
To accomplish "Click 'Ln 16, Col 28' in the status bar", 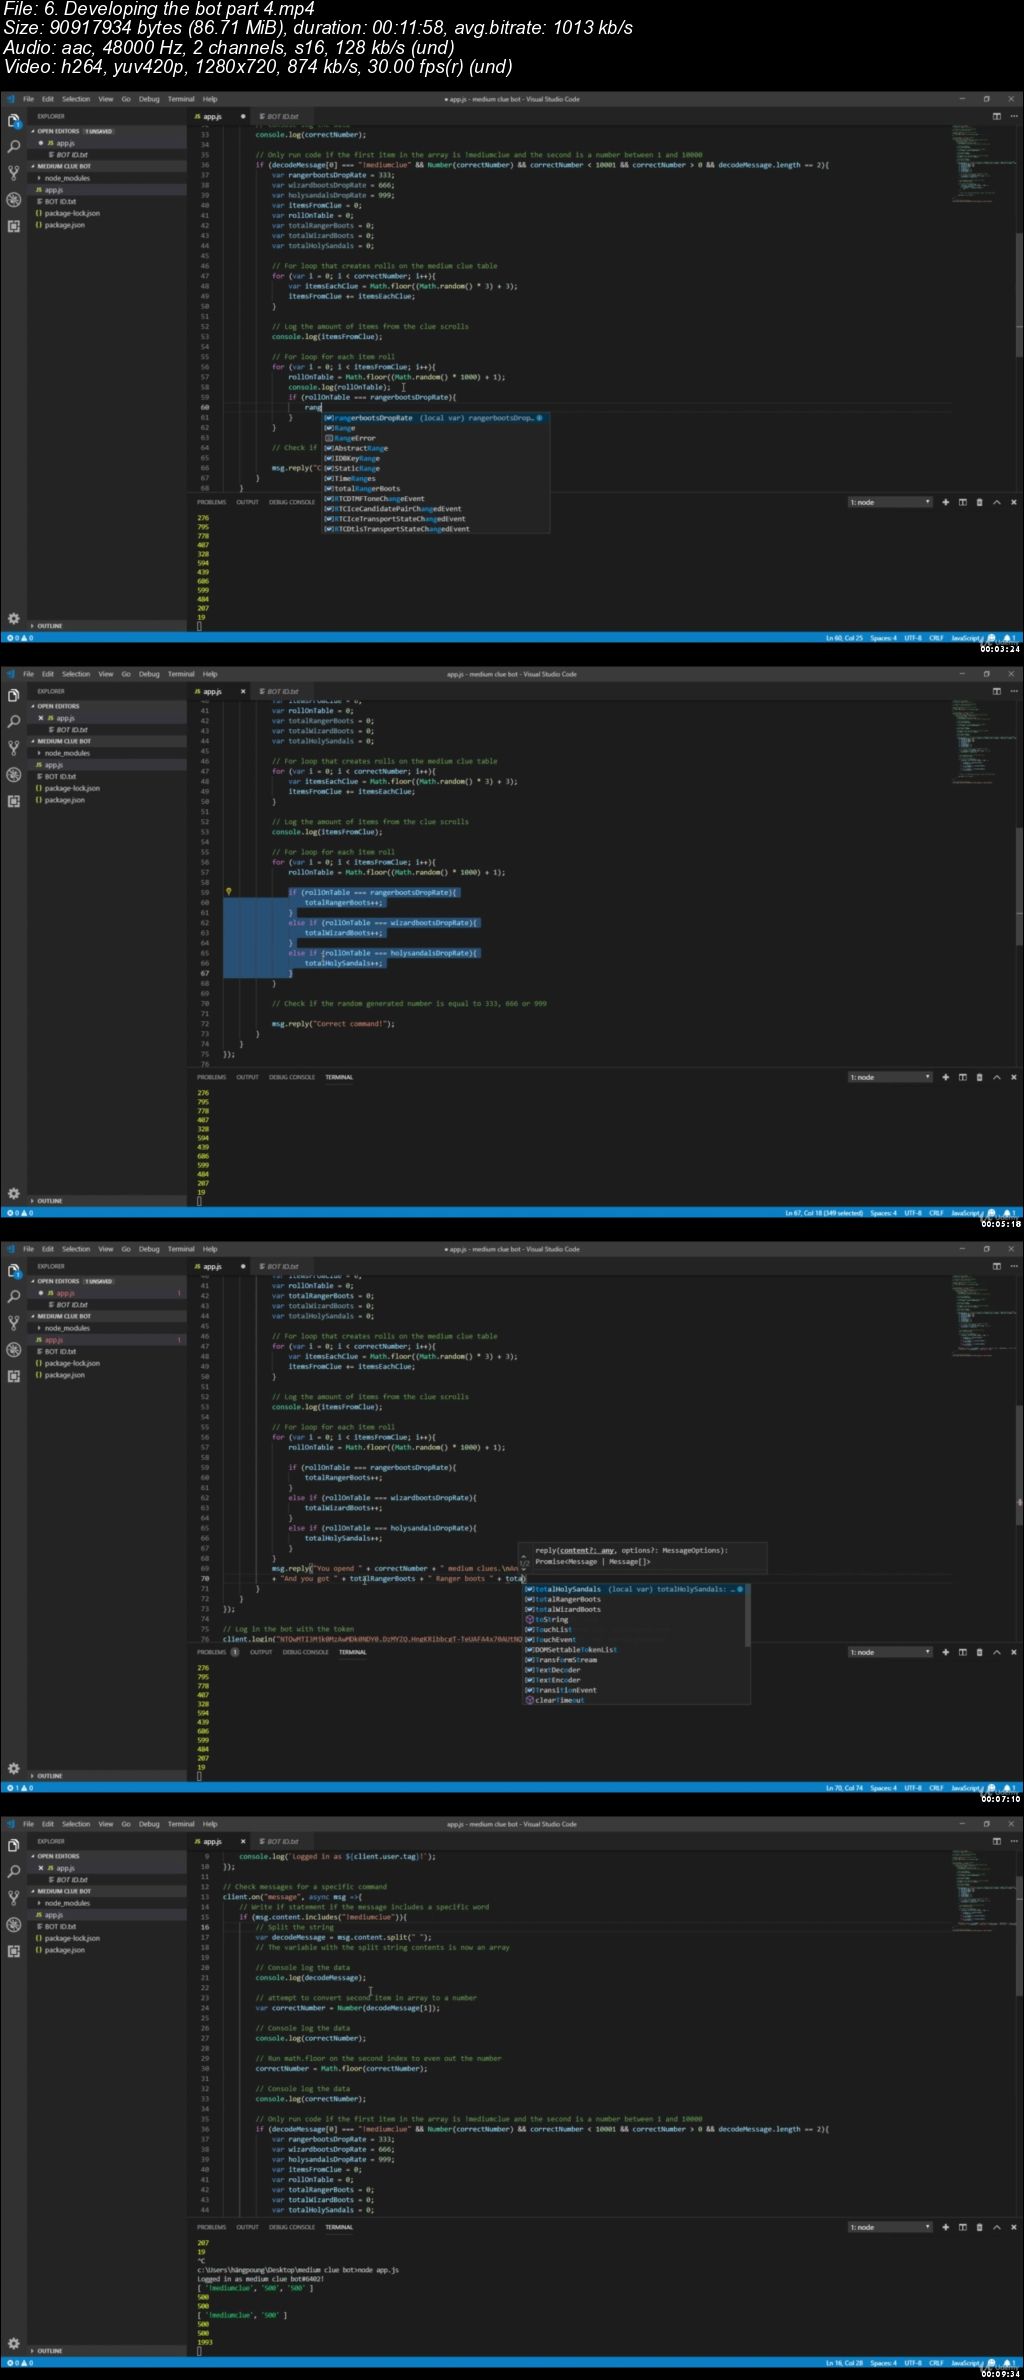I will [843, 2363].
